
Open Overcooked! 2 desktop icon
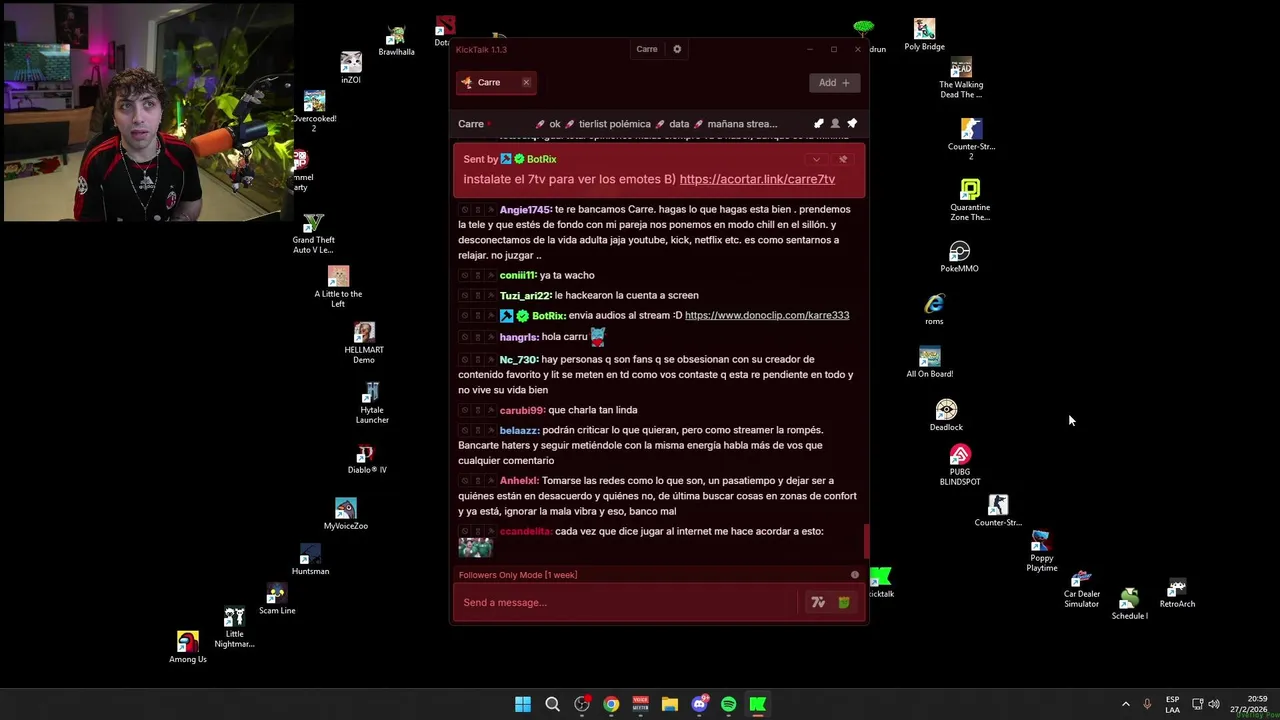(x=314, y=111)
